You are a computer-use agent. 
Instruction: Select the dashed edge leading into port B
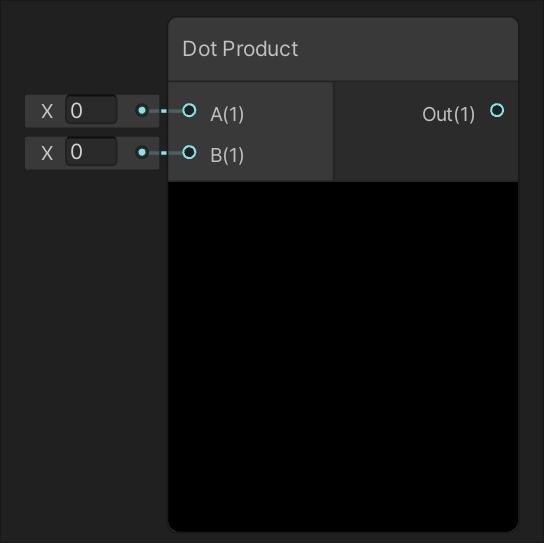pos(166,153)
